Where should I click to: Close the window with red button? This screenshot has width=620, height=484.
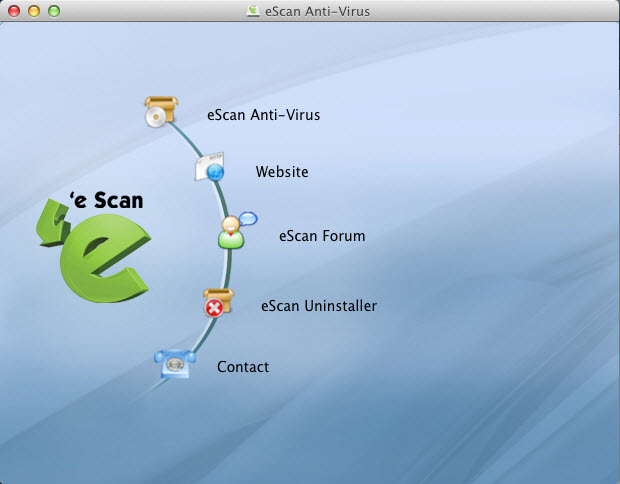pyautogui.click(x=14, y=11)
